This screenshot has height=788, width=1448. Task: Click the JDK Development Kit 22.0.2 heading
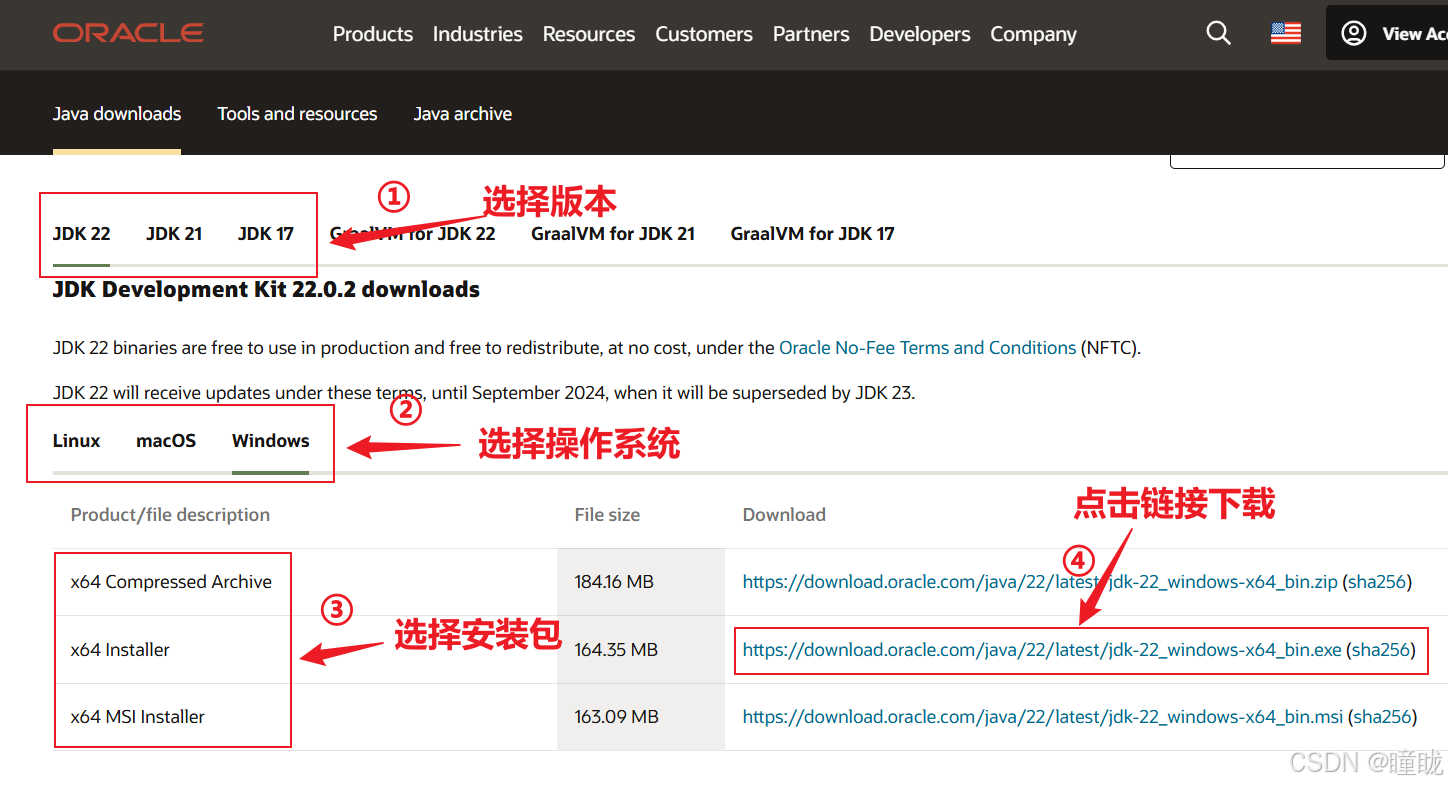click(x=266, y=290)
